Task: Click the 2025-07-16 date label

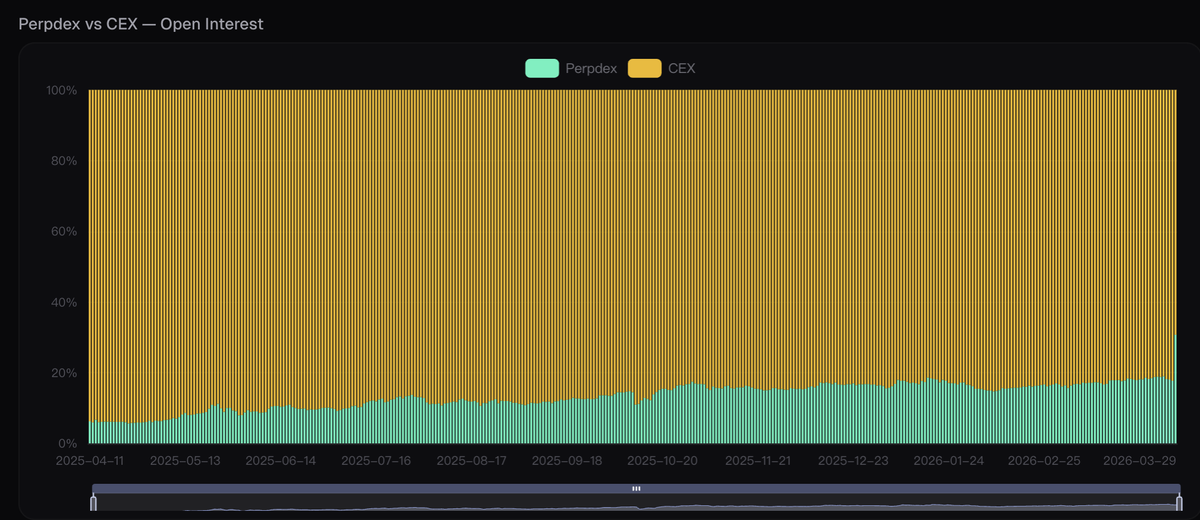Action: point(376,461)
